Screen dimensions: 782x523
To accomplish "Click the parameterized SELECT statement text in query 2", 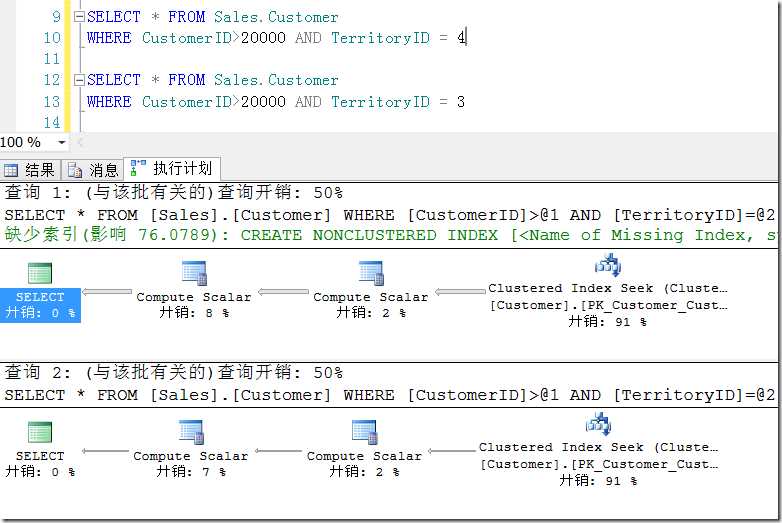I will (x=390, y=395).
